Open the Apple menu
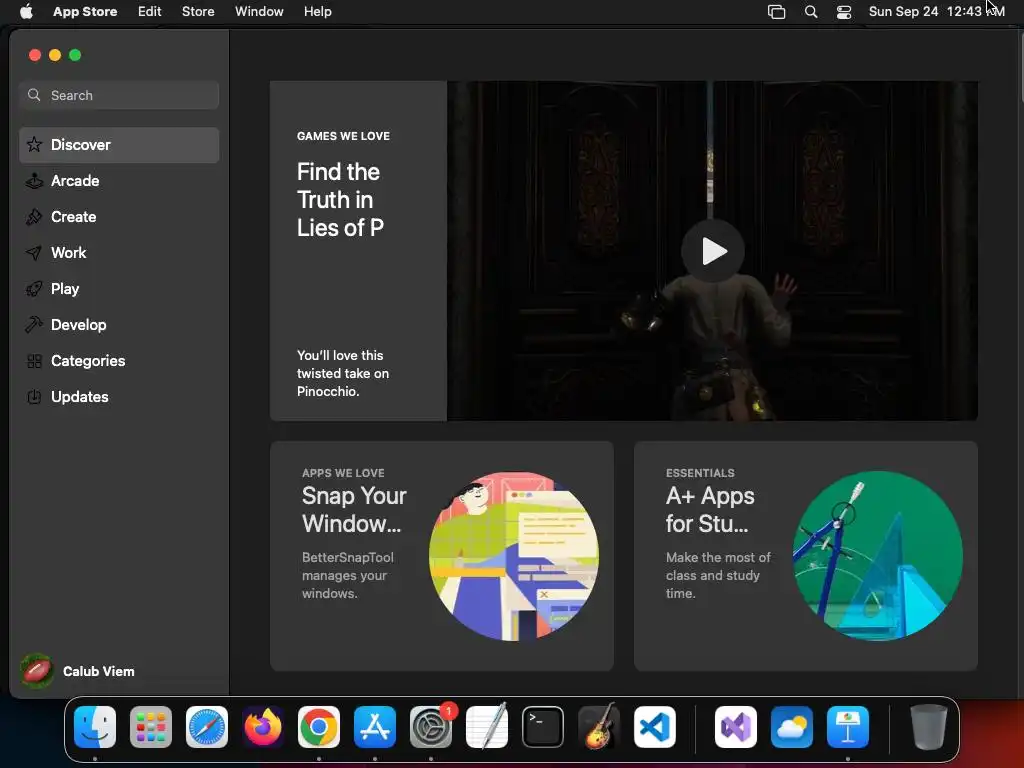Image resolution: width=1024 pixels, height=768 pixels. [x=26, y=11]
